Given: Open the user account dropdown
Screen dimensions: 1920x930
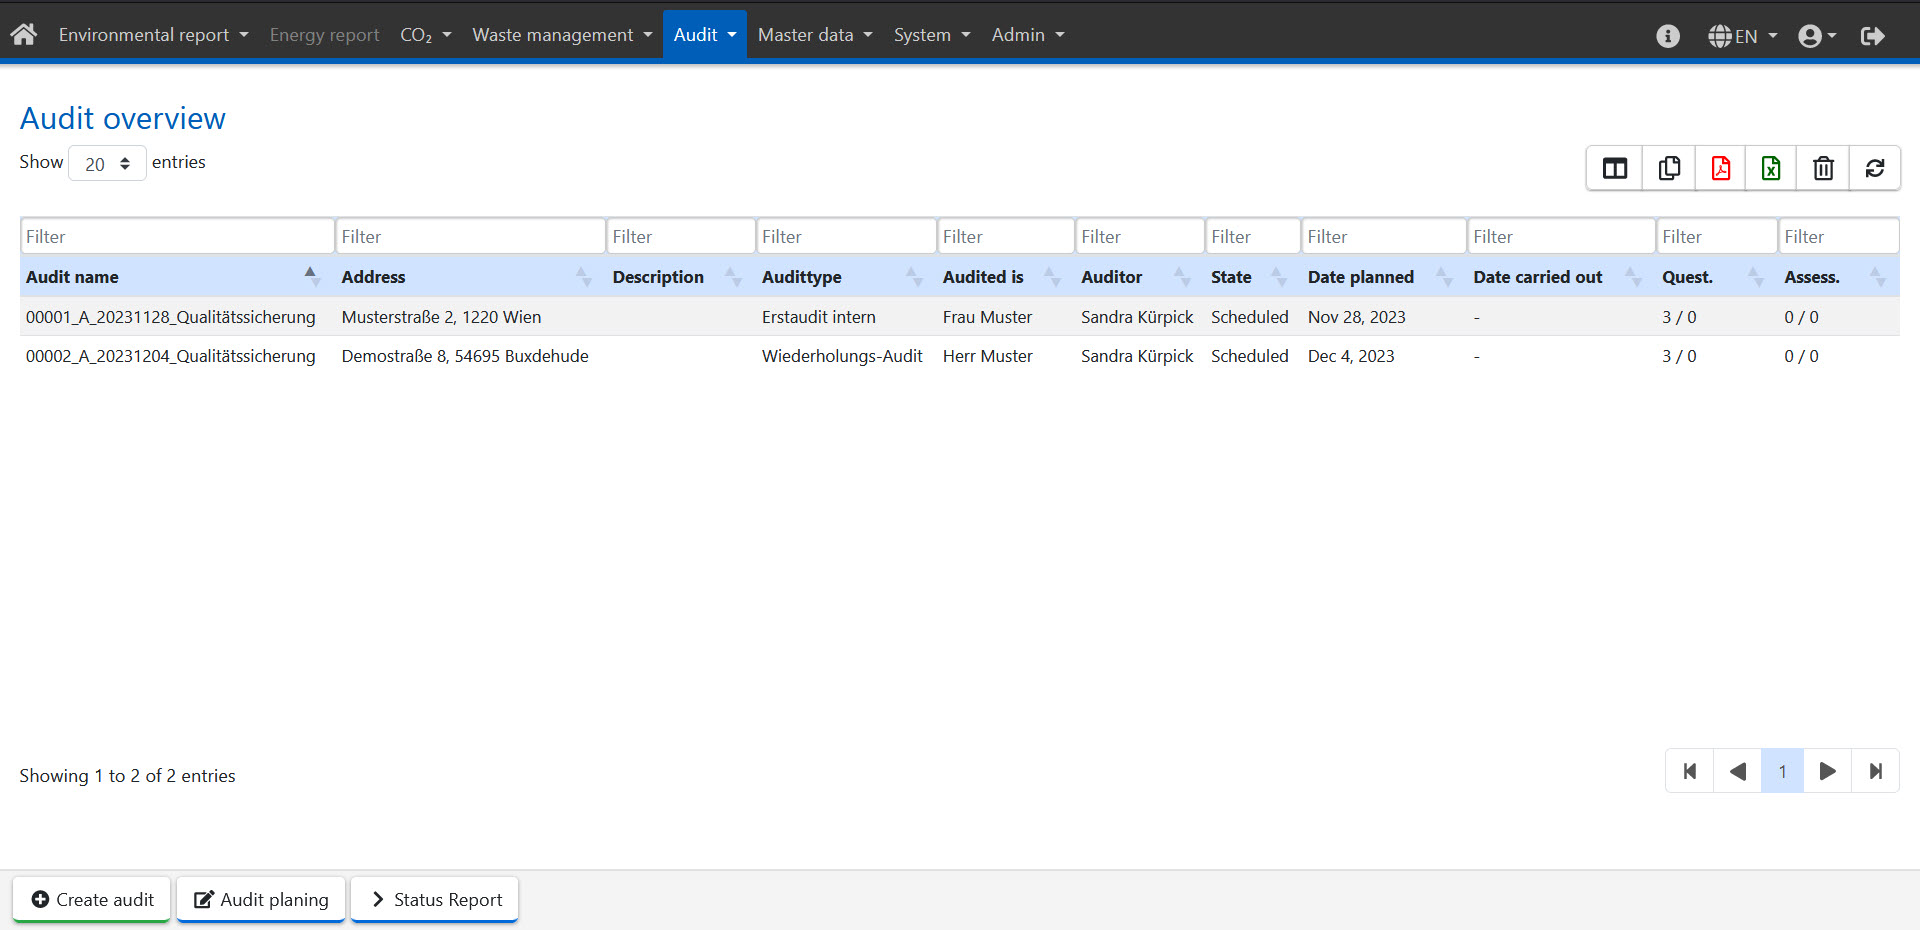Looking at the screenshot, I should tap(1817, 36).
